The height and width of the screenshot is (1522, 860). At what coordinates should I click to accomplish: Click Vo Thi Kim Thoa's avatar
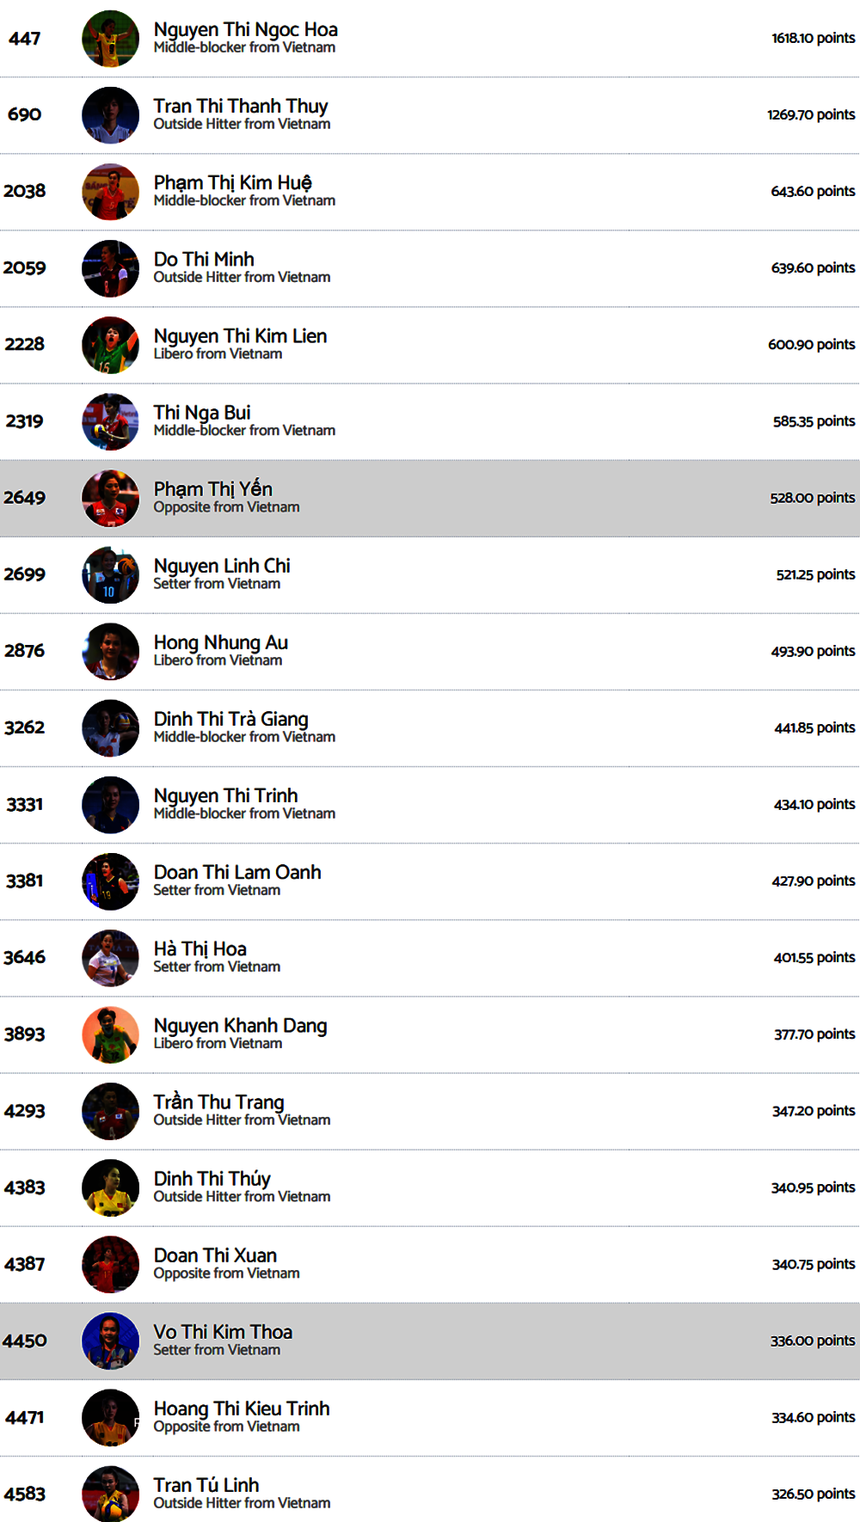110,1341
